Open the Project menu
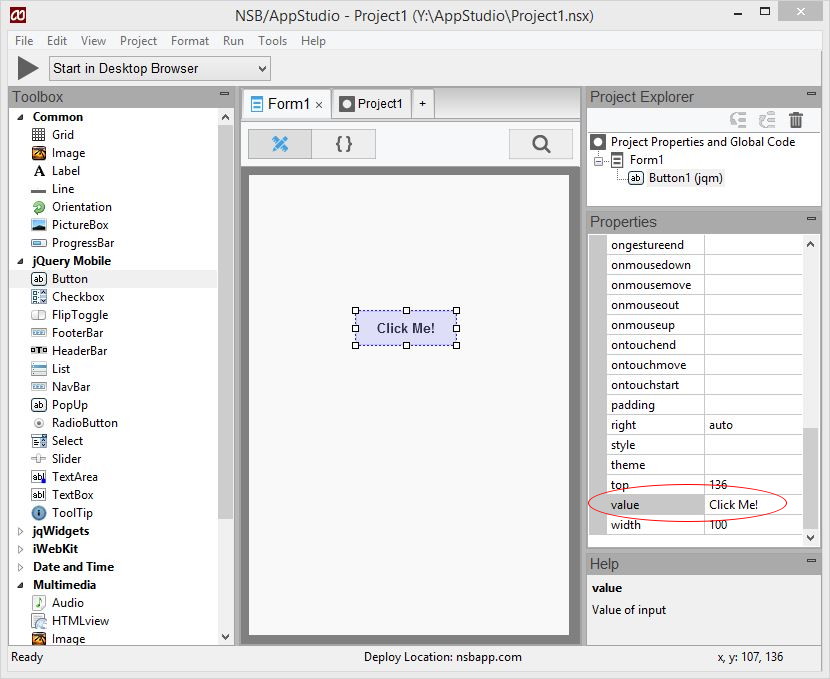The height and width of the screenshot is (679, 830). point(138,41)
